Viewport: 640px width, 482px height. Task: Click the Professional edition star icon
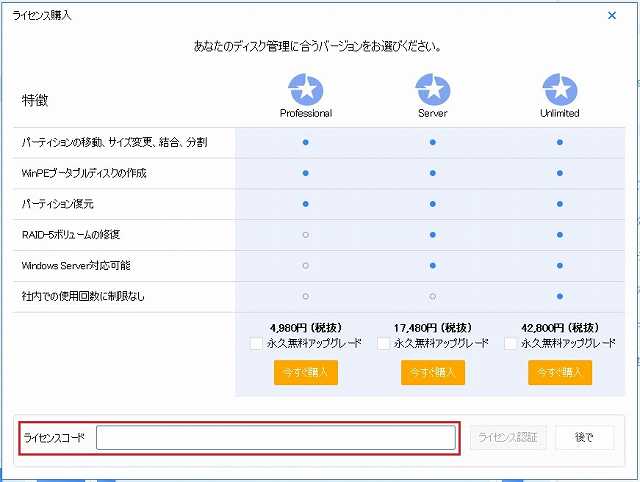[306, 89]
